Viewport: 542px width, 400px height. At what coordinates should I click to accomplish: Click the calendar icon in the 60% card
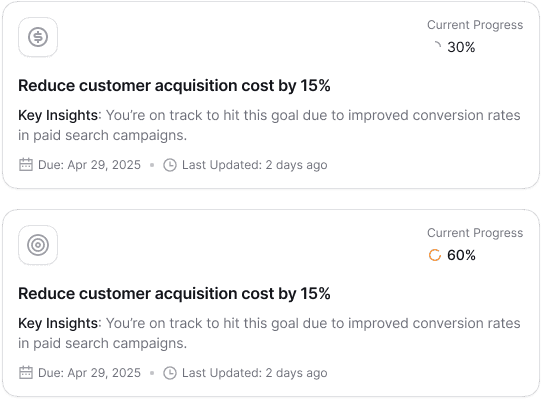coord(26,373)
